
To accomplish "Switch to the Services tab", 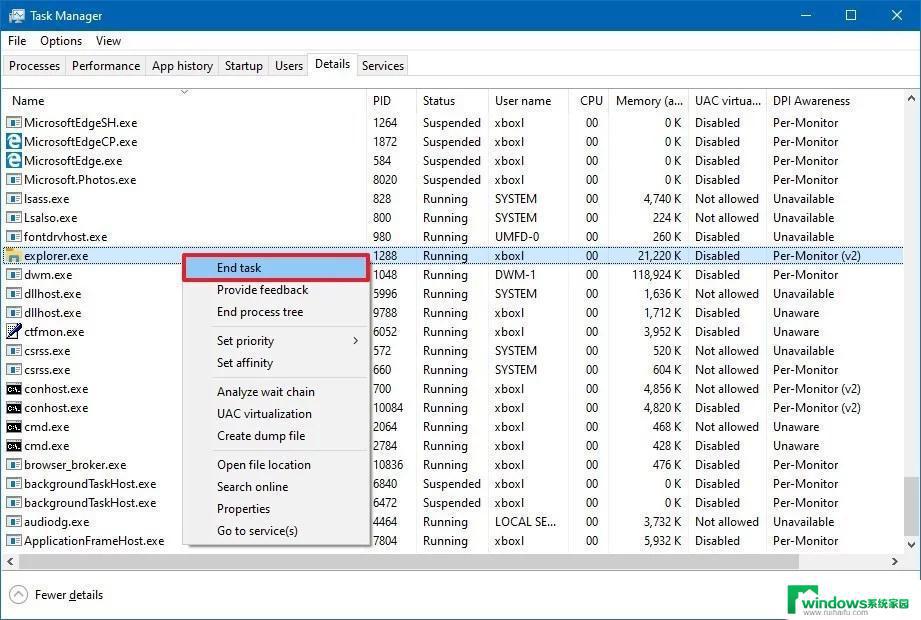I will 383,66.
